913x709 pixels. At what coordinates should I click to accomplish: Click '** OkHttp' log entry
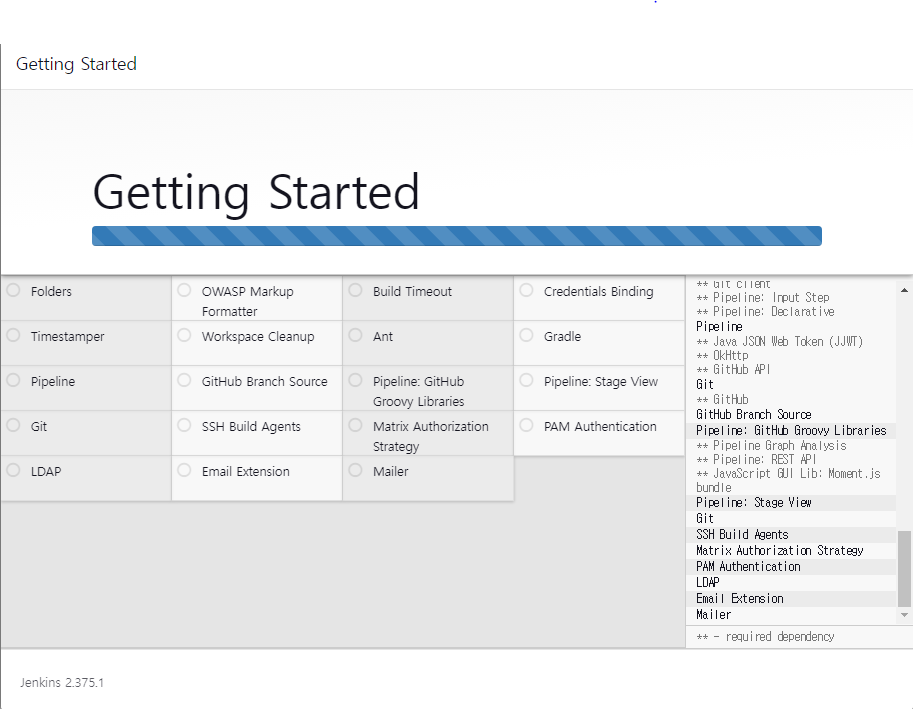click(722, 355)
